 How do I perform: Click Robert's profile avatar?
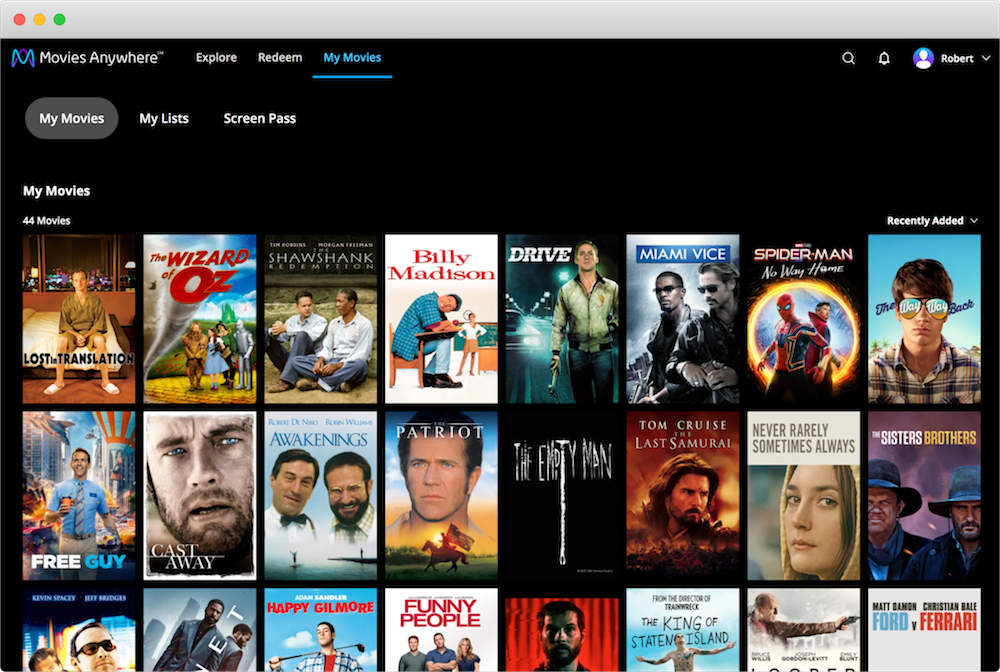[x=923, y=59]
